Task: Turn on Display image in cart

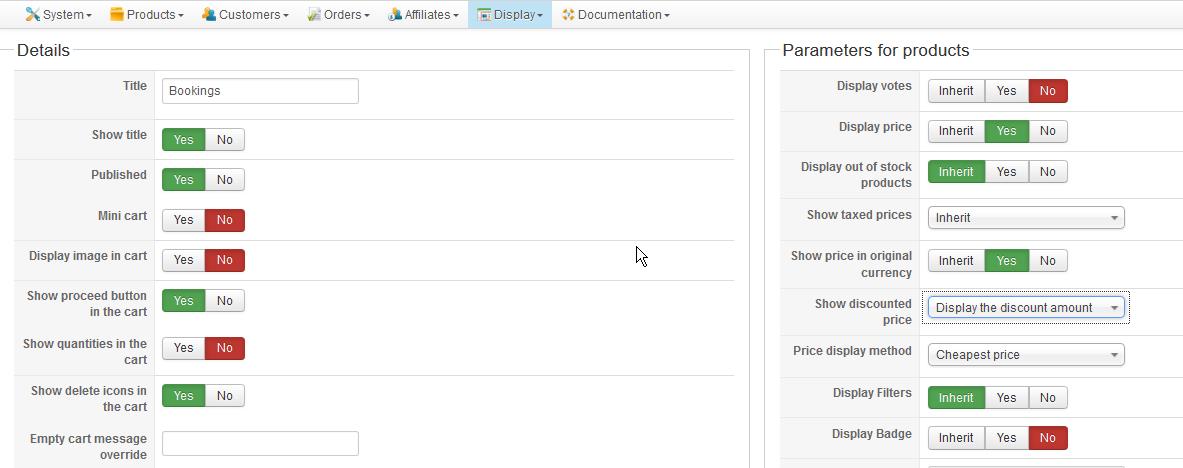Action: coord(184,260)
